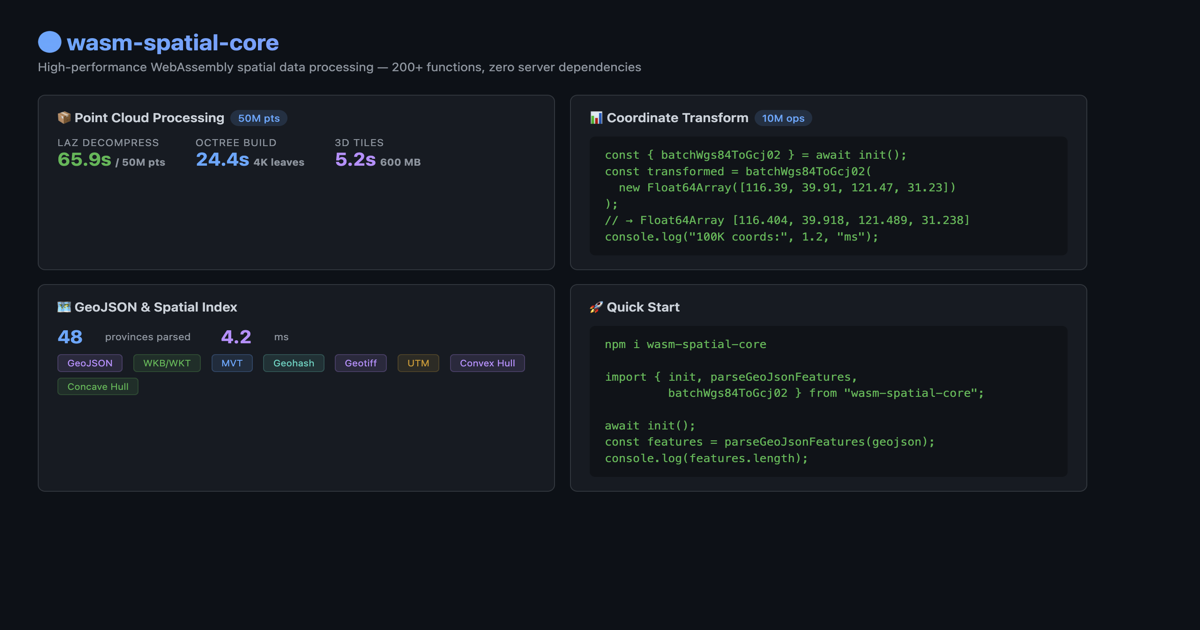This screenshot has height=630, width=1200.
Task: Click the LAZ DECOMPRESS label
Action: point(108,143)
